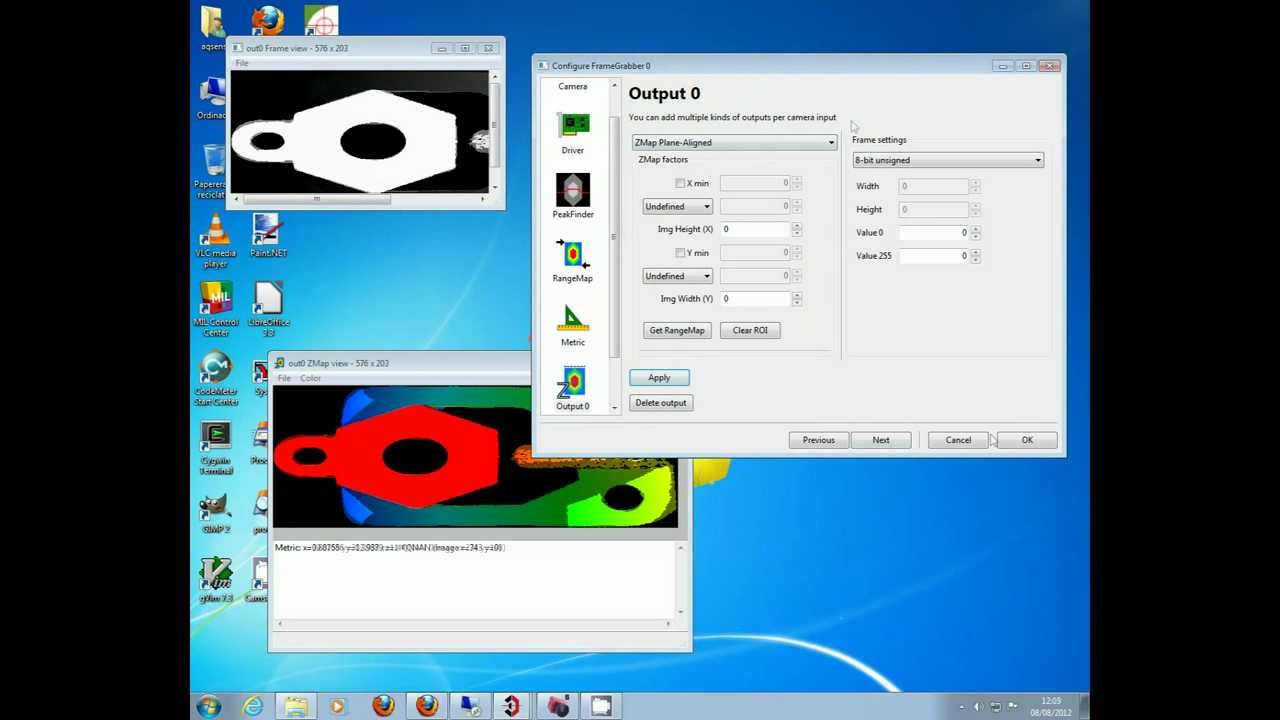Open the Driver page in the sidebar
This screenshot has height=720, width=1280.
click(x=573, y=133)
